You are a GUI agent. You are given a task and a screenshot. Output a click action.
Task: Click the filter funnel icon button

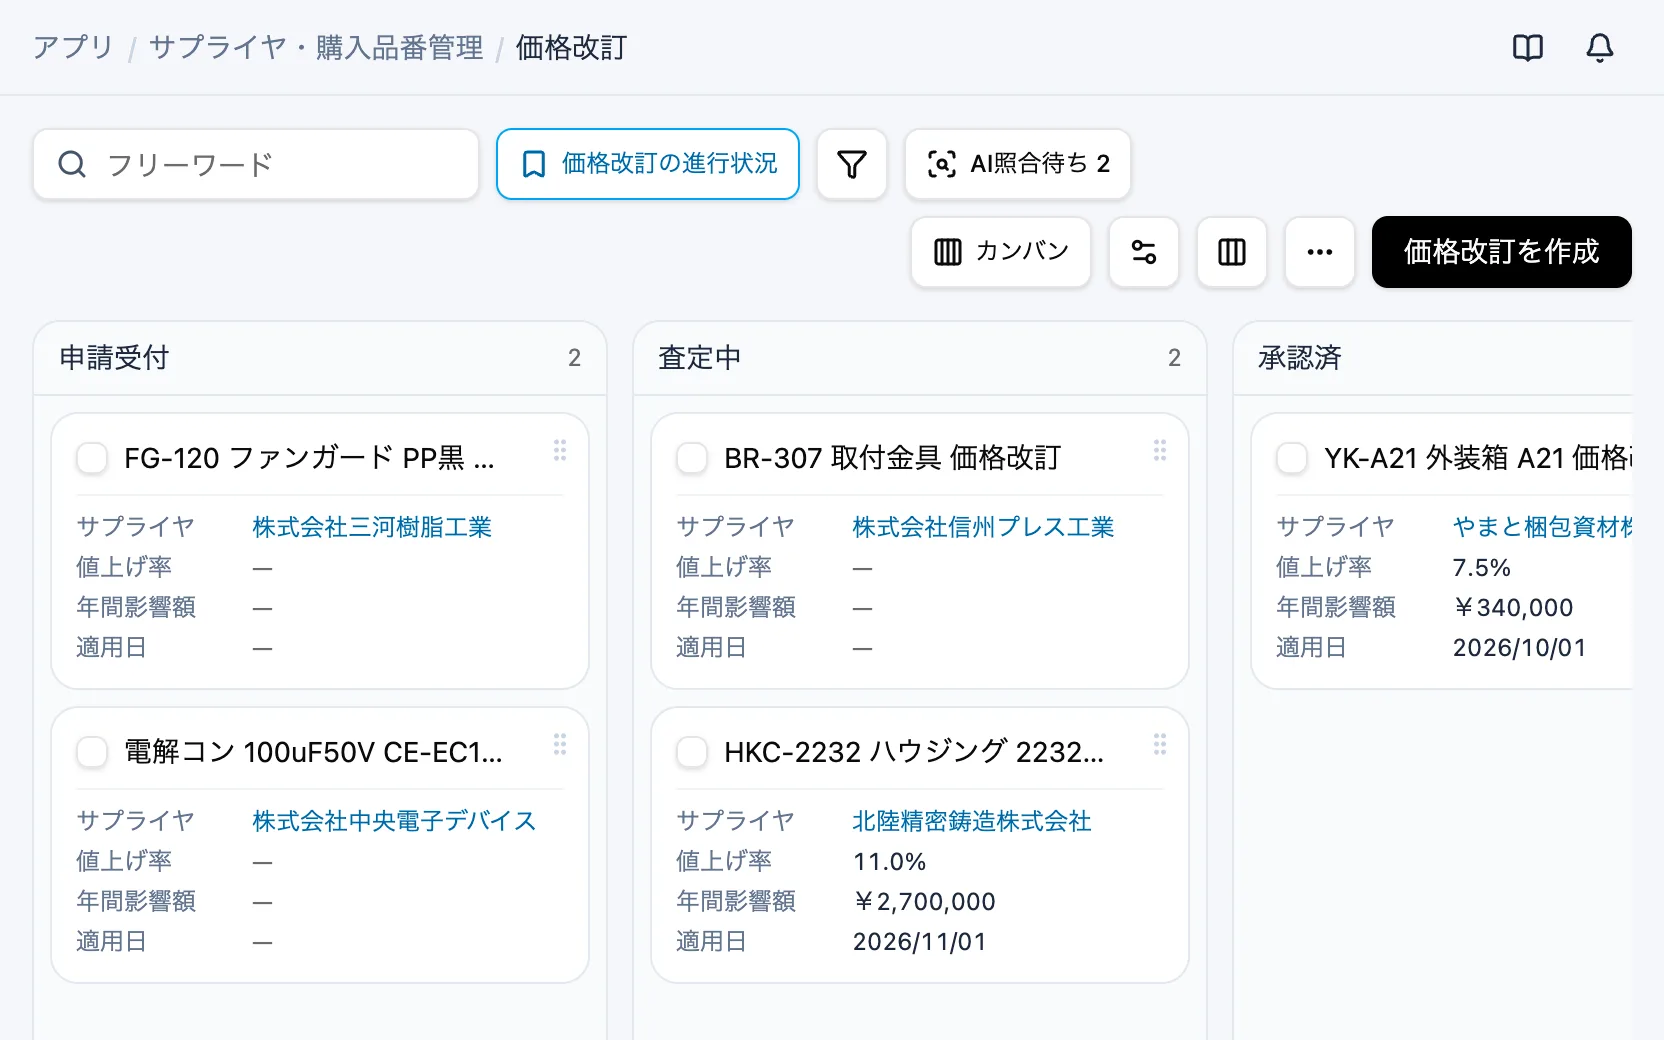tap(852, 164)
